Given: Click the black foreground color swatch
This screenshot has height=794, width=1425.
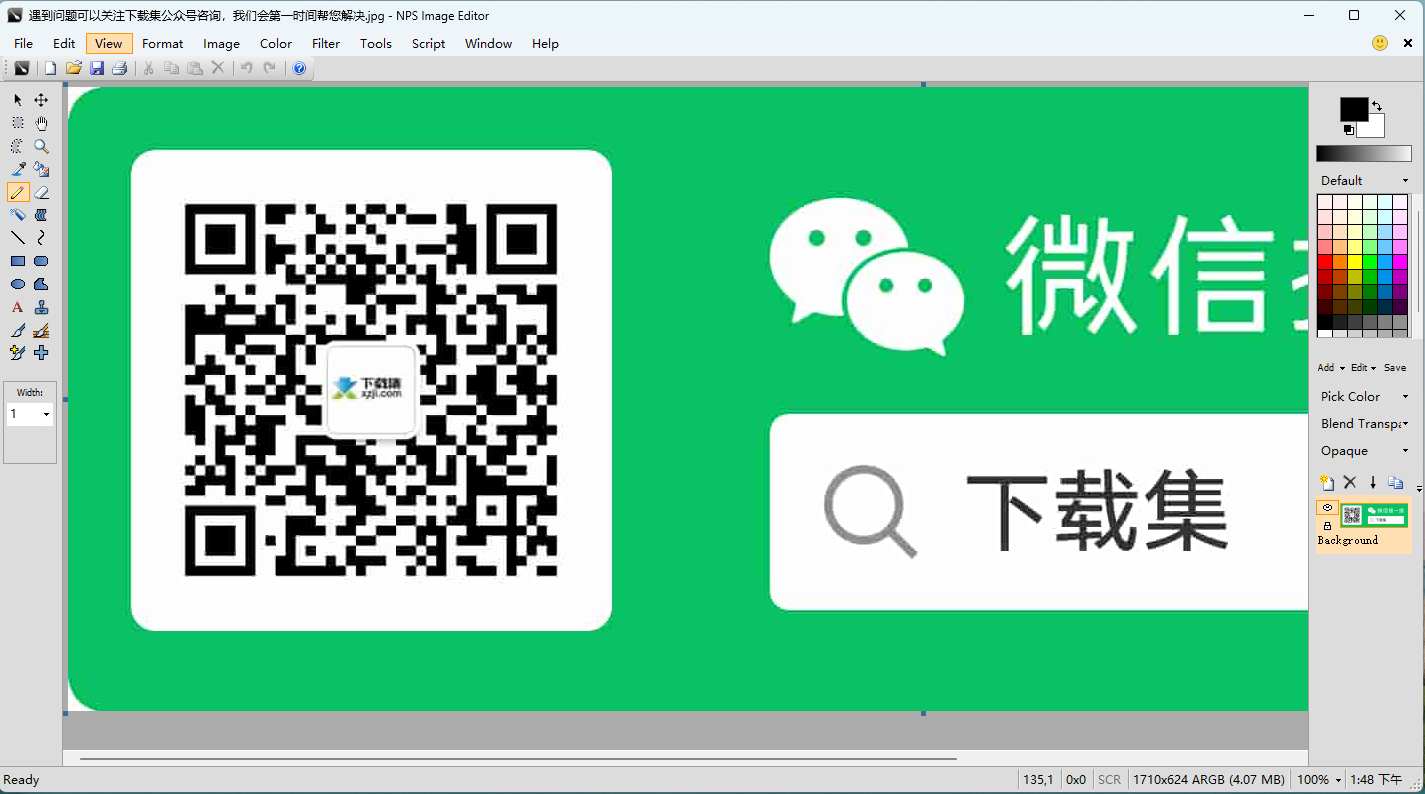Looking at the screenshot, I should coord(1354,110).
